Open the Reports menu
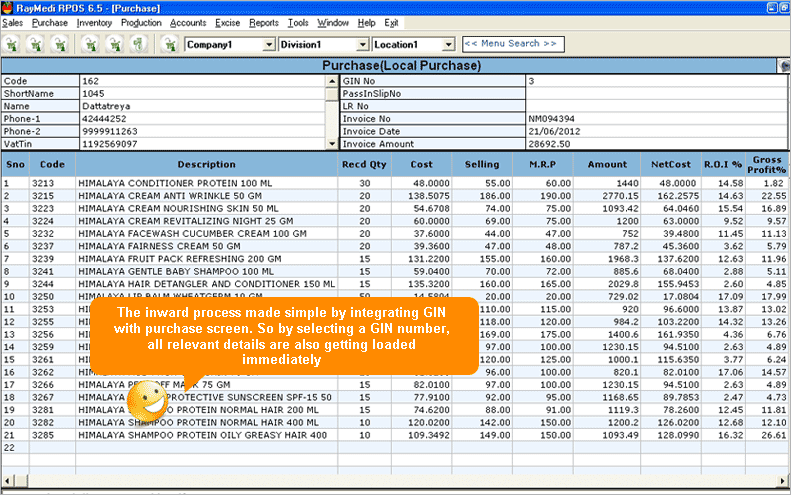Screen dimensions: 791x495 [264, 22]
